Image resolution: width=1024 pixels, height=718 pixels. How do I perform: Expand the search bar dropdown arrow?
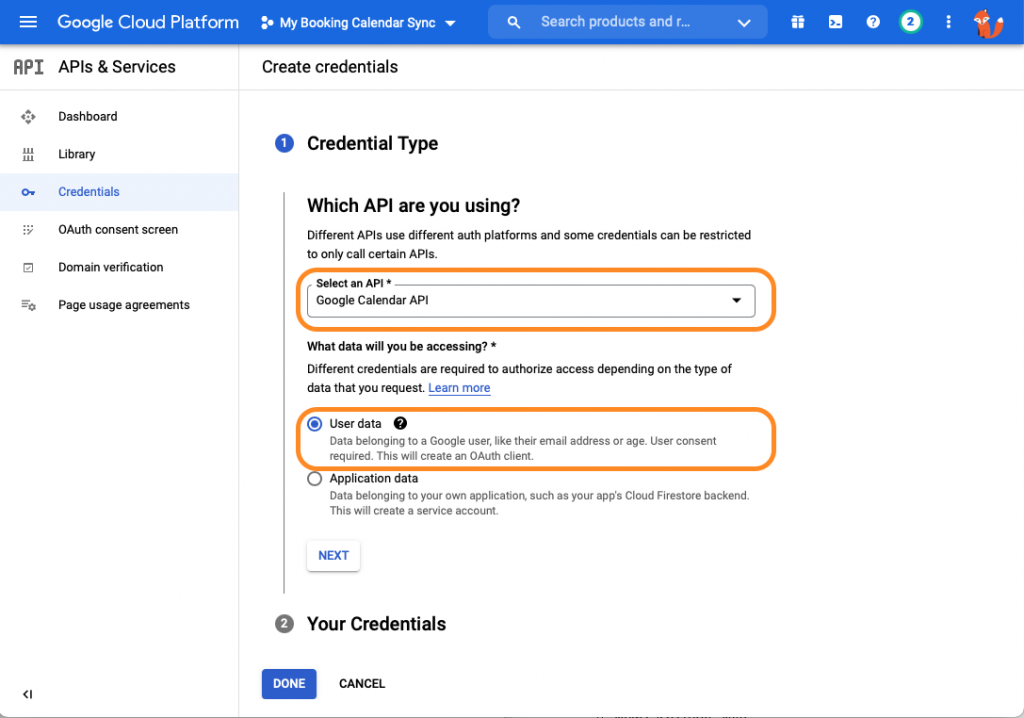[744, 23]
